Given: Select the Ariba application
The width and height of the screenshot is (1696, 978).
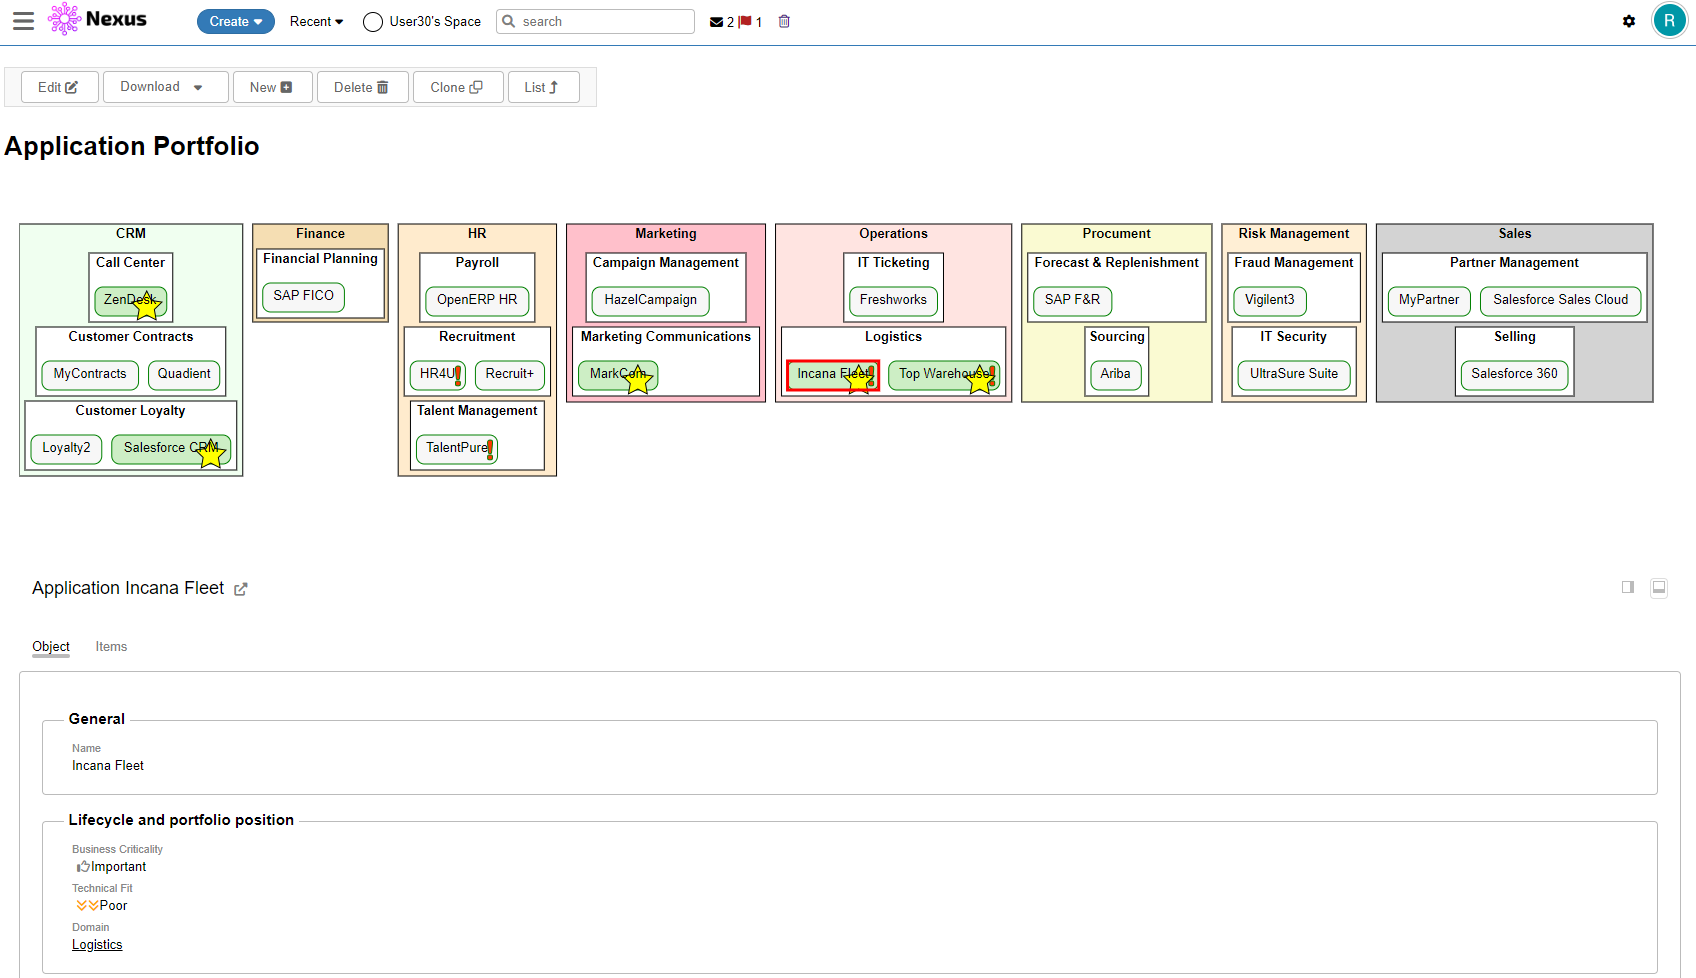Looking at the screenshot, I should tap(1116, 374).
